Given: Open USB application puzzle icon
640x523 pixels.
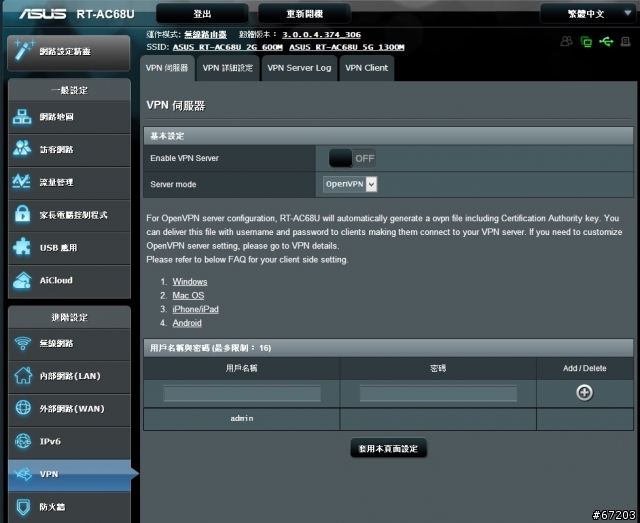Looking at the screenshot, I should 22,247.
